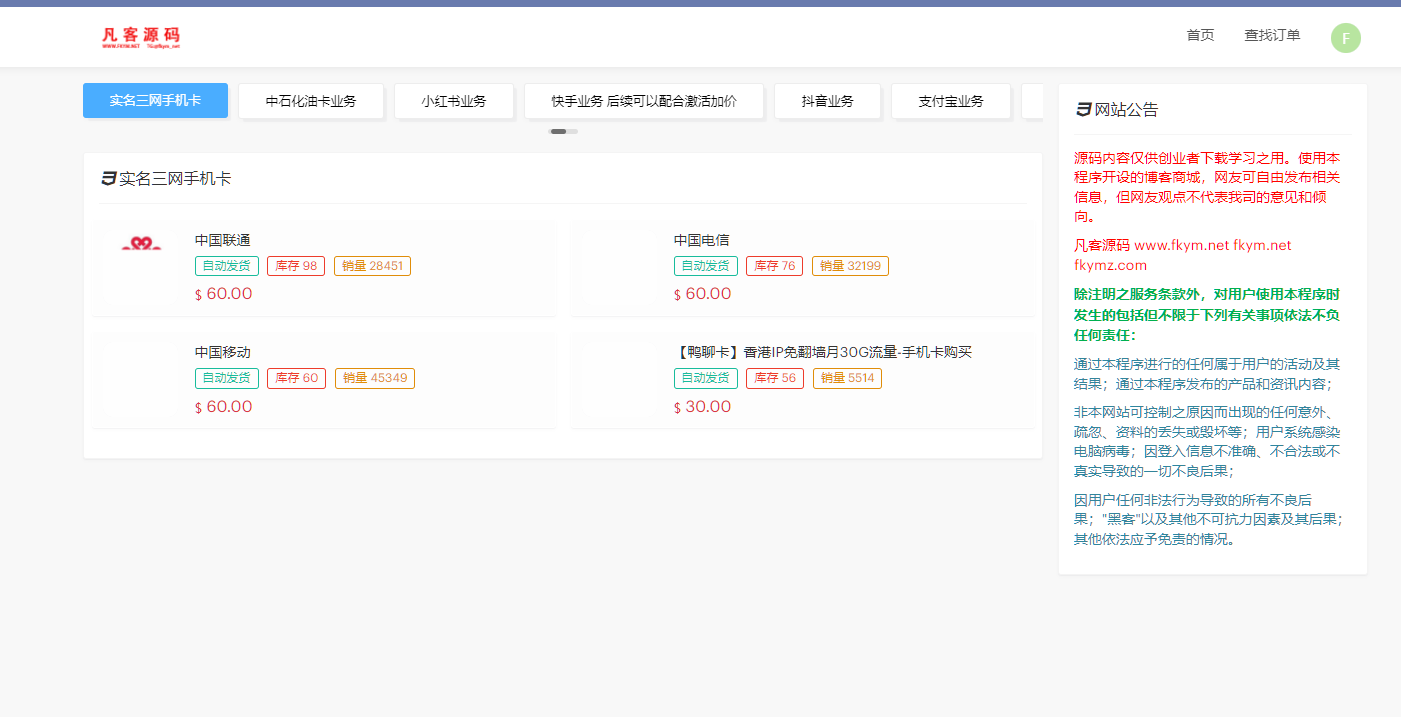
Task: Switch to the 小红书业务 tab
Action: coord(454,101)
